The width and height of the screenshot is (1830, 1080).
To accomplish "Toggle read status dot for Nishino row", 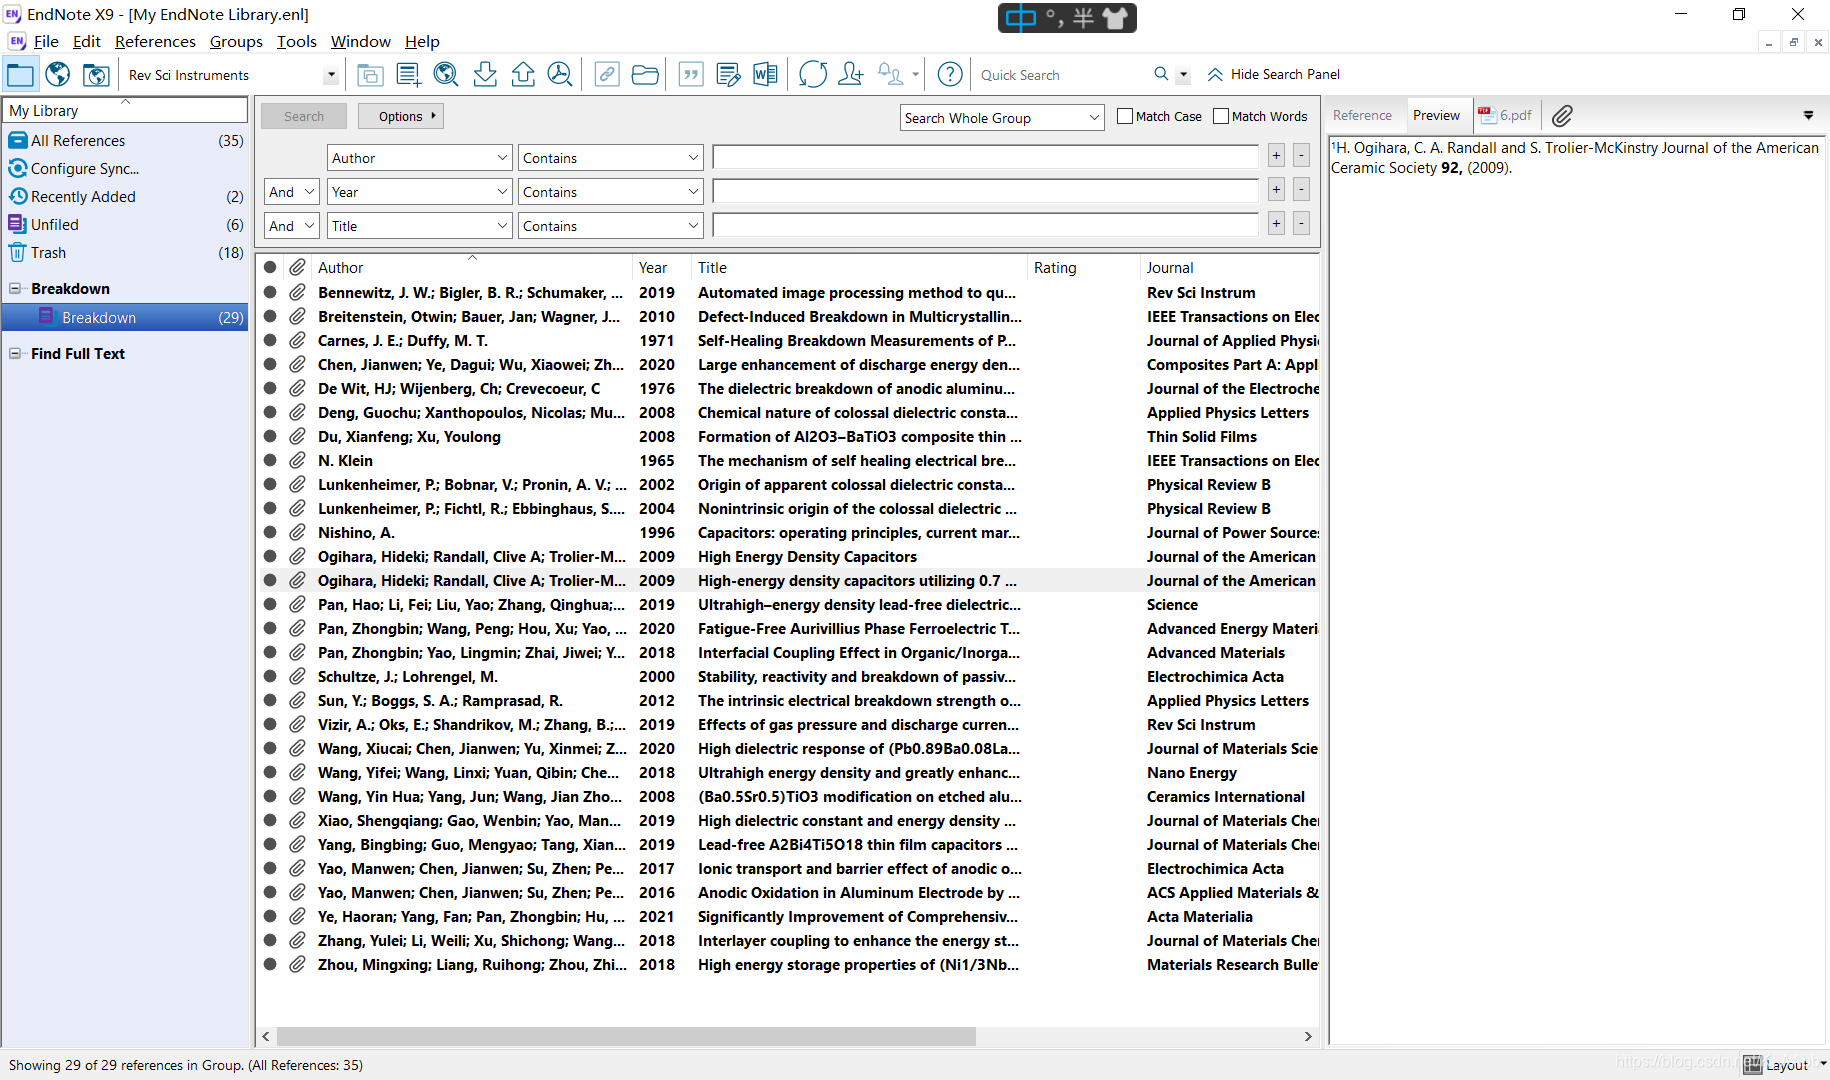I will [x=270, y=533].
